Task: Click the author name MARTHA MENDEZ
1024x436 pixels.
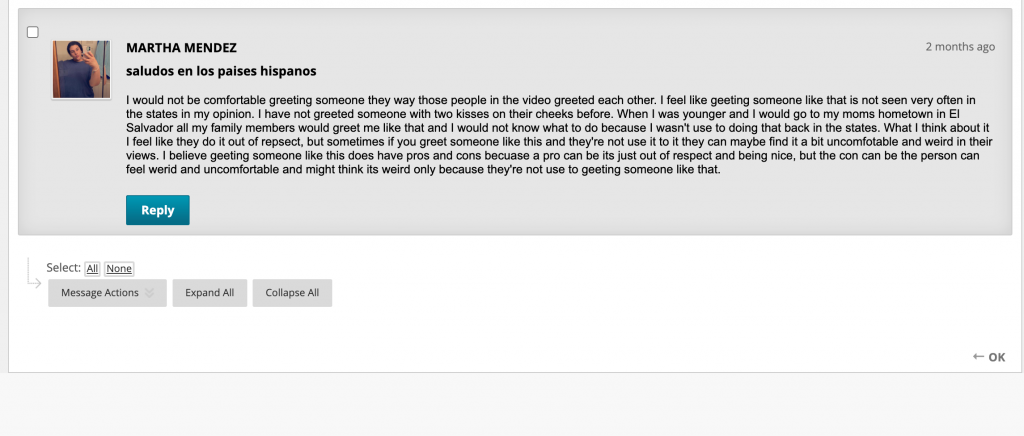Action: click(182, 48)
